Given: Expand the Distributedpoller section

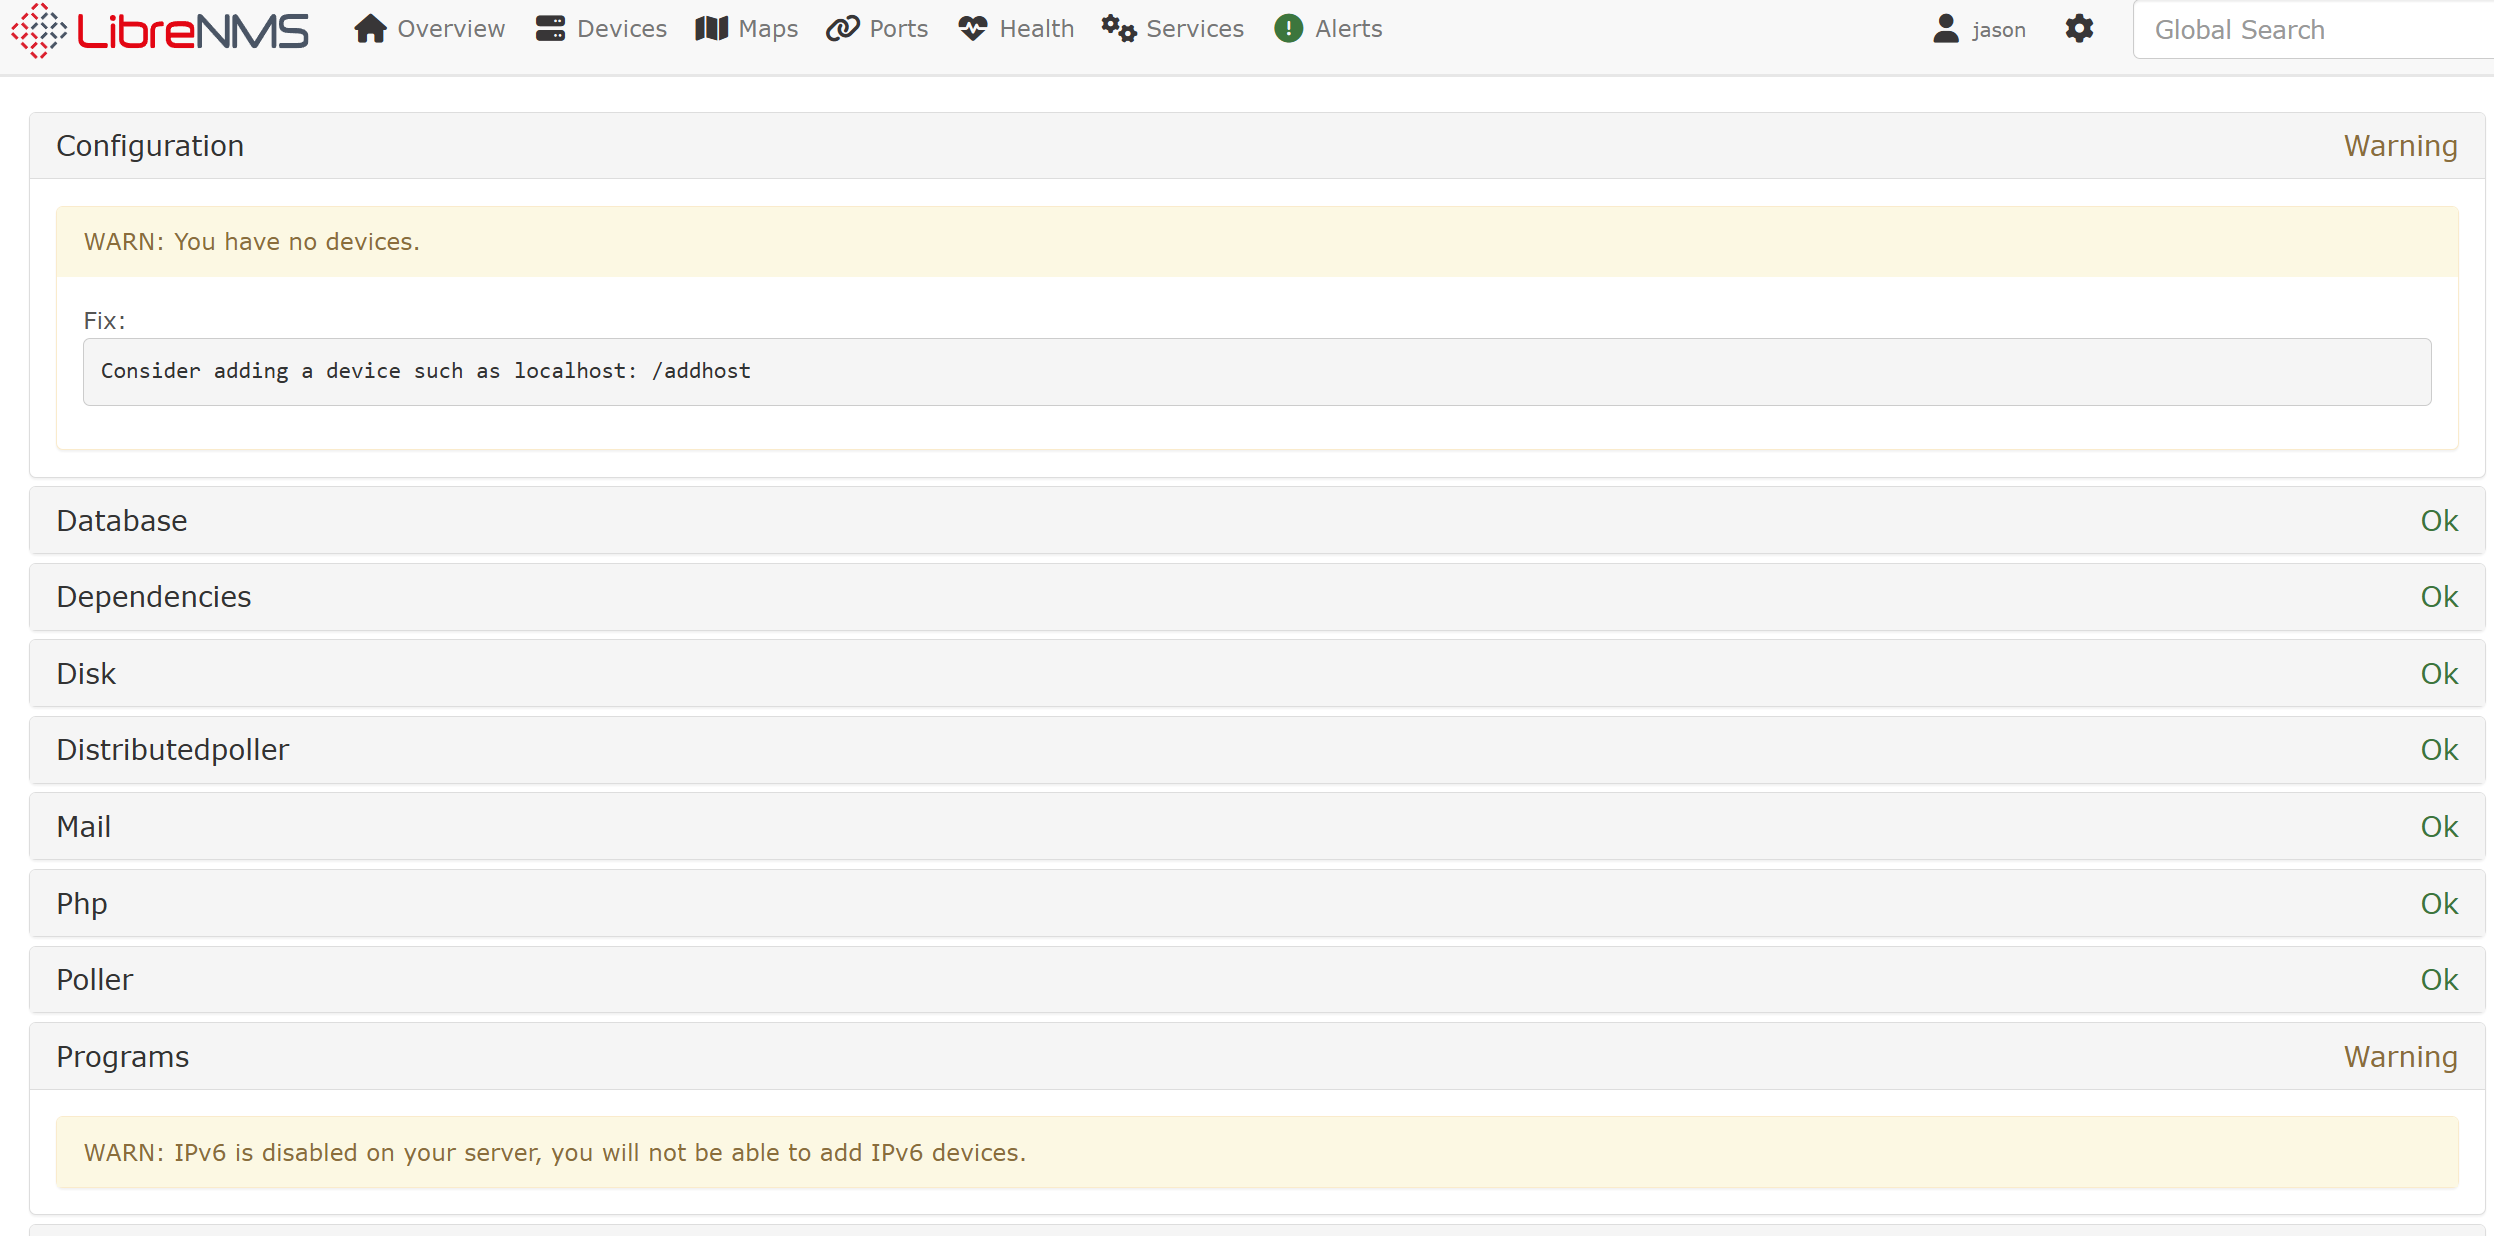Looking at the screenshot, I should 172,750.
